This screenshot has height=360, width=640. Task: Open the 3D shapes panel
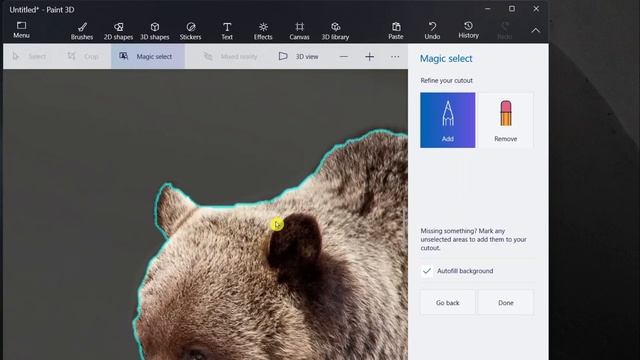[x=155, y=31]
